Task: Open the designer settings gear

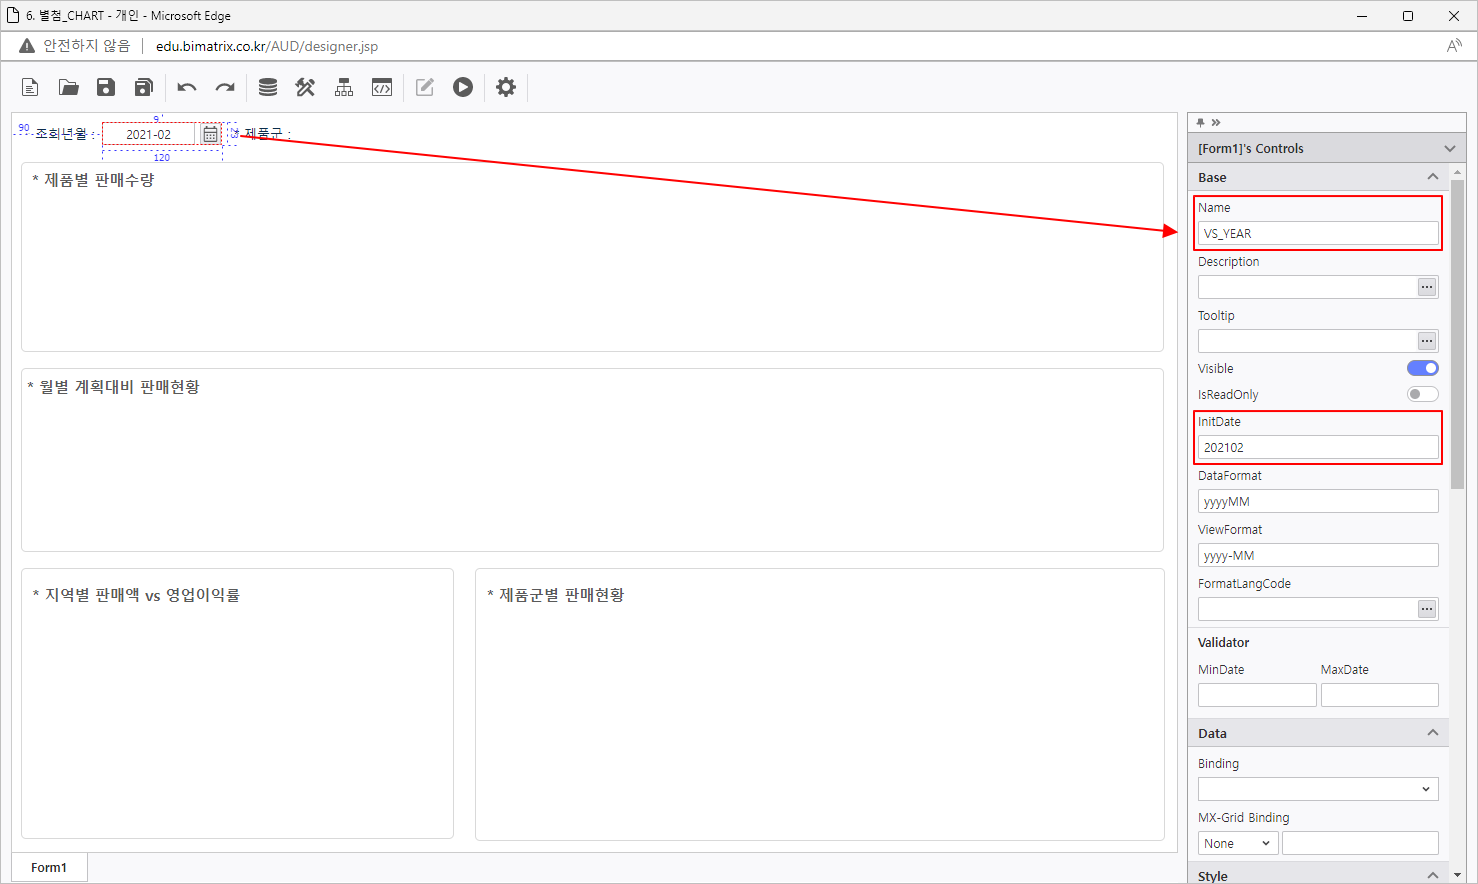Action: tap(506, 87)
